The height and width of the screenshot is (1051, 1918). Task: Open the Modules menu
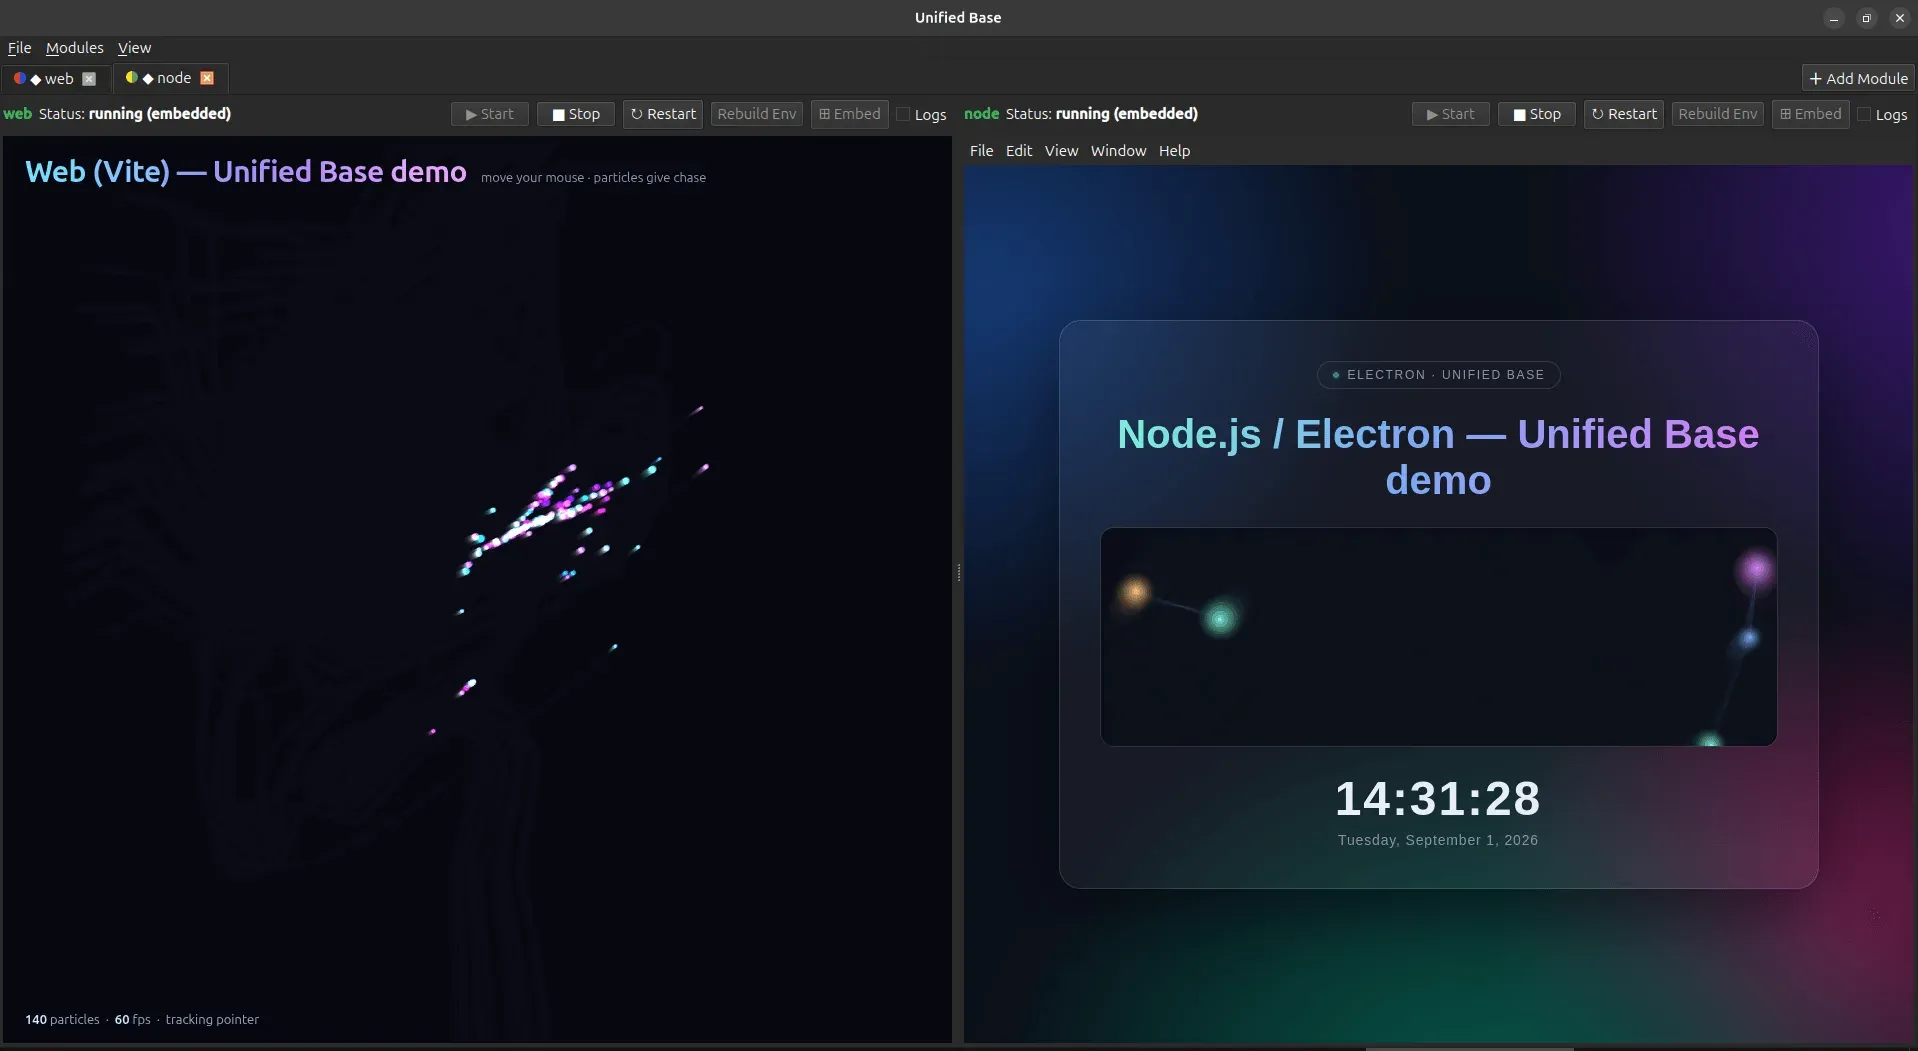pos(74,47)
